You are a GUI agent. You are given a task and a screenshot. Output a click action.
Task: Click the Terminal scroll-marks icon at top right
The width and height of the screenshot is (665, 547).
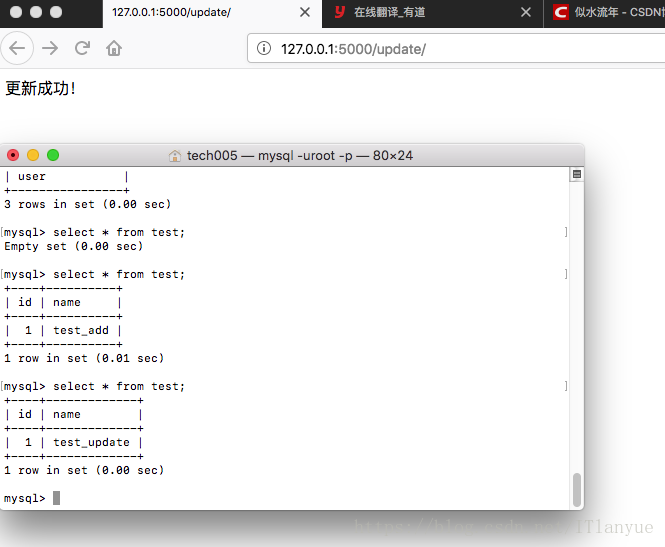577,174
